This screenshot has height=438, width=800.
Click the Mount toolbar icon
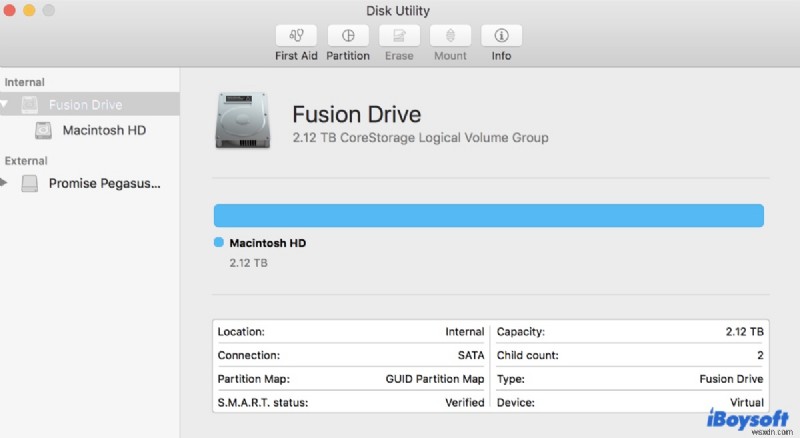tap(450, 36)
